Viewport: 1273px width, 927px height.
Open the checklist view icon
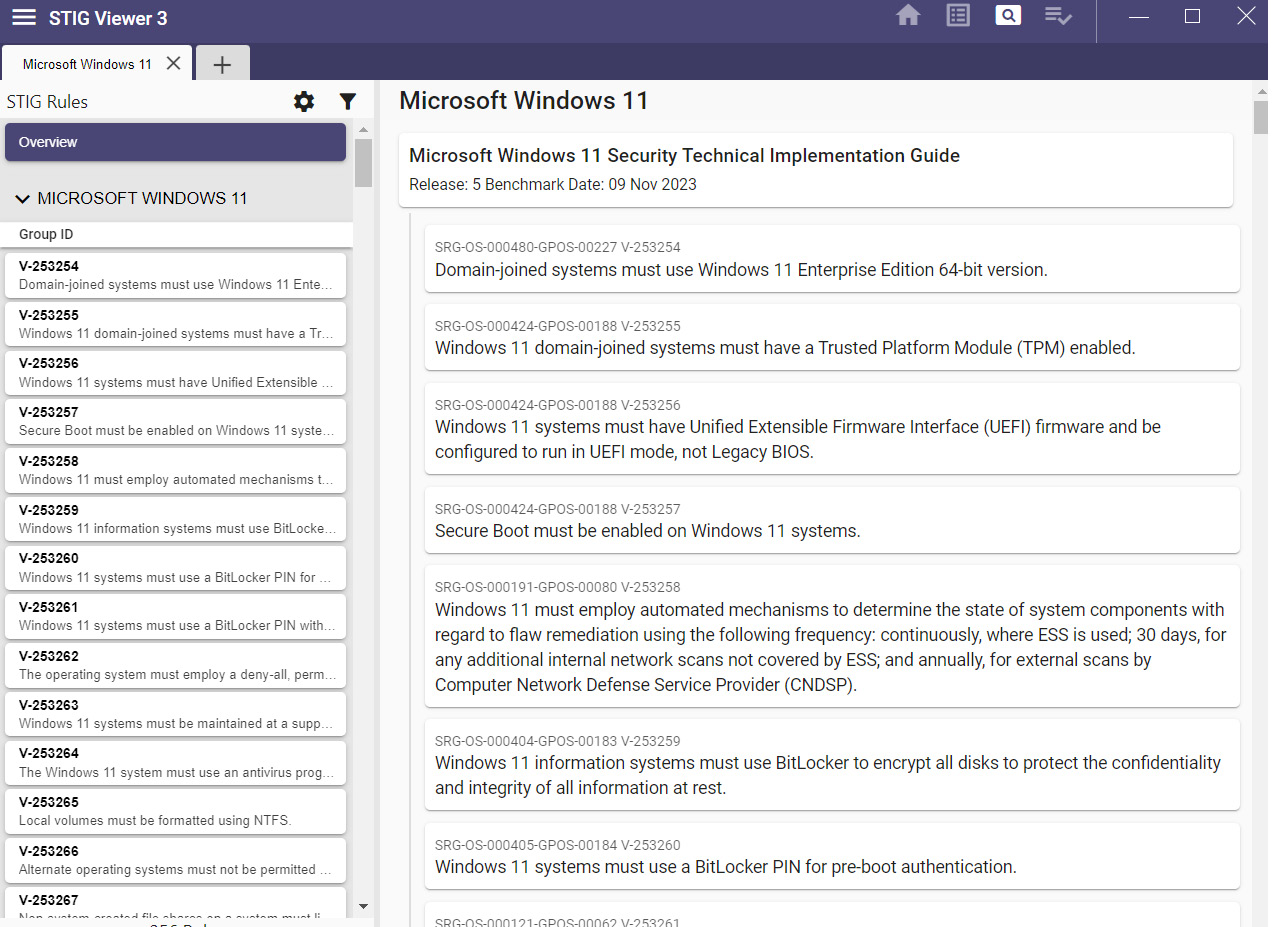958,16
